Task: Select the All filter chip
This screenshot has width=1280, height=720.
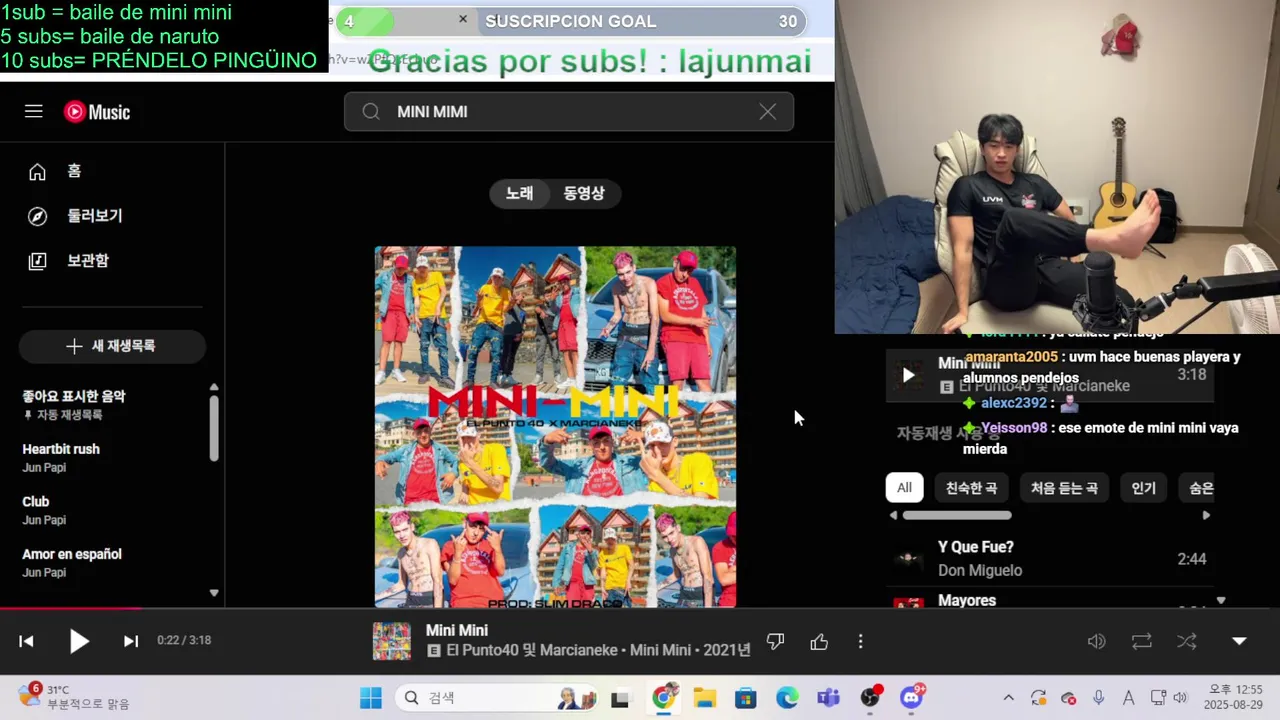Action: tap(904, 488)
